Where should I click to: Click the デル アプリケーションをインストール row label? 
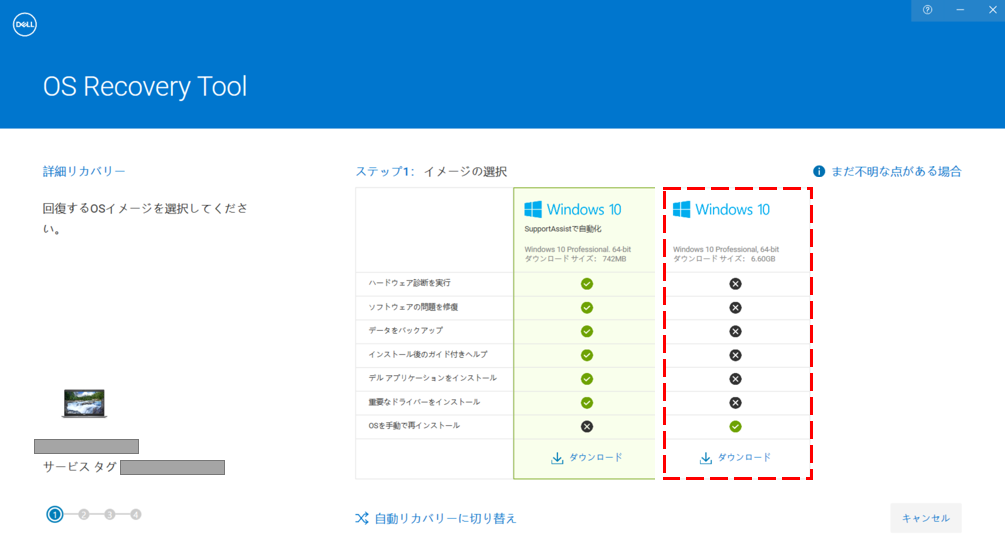433,378
